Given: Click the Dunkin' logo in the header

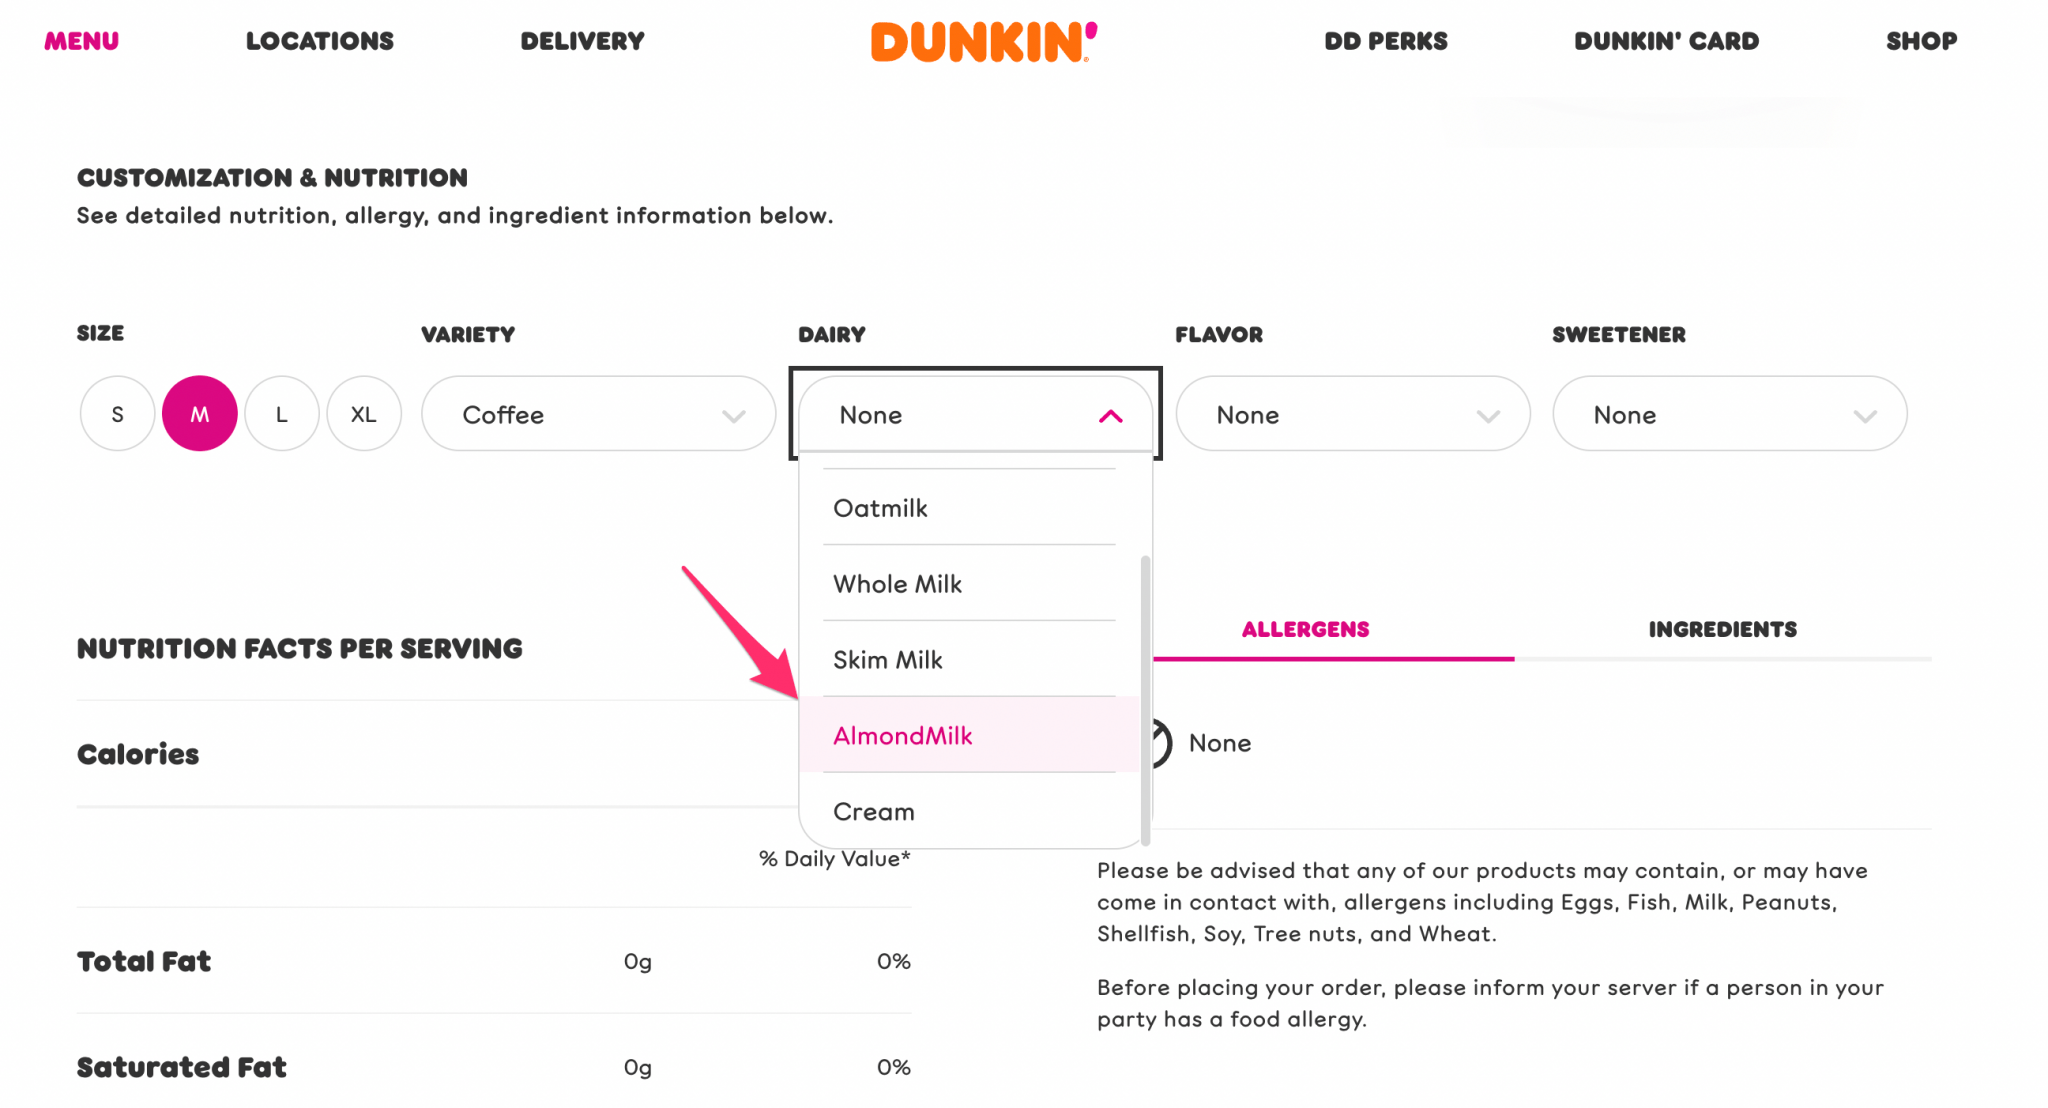Looking at the screenshot, I should (983, 42).
